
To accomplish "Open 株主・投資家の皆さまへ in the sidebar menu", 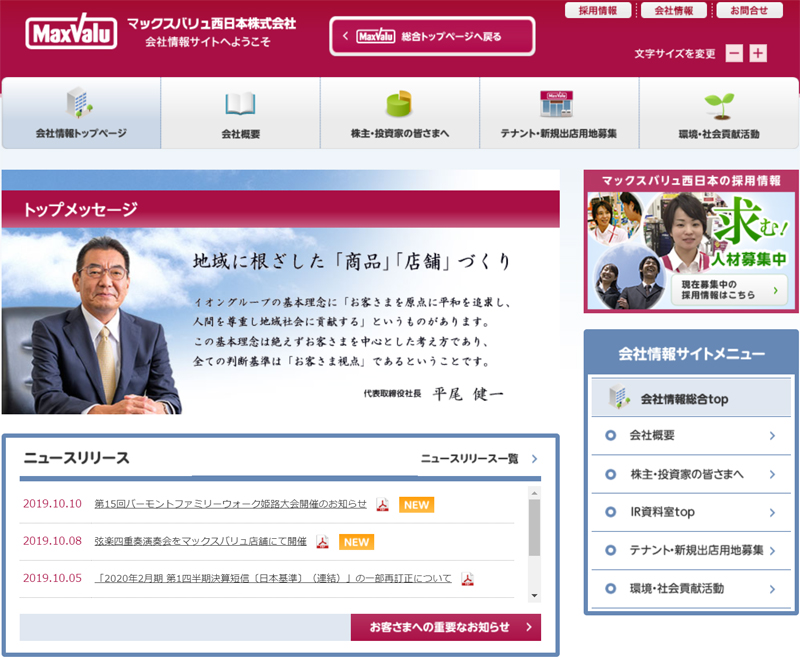I will click(691, 474).
